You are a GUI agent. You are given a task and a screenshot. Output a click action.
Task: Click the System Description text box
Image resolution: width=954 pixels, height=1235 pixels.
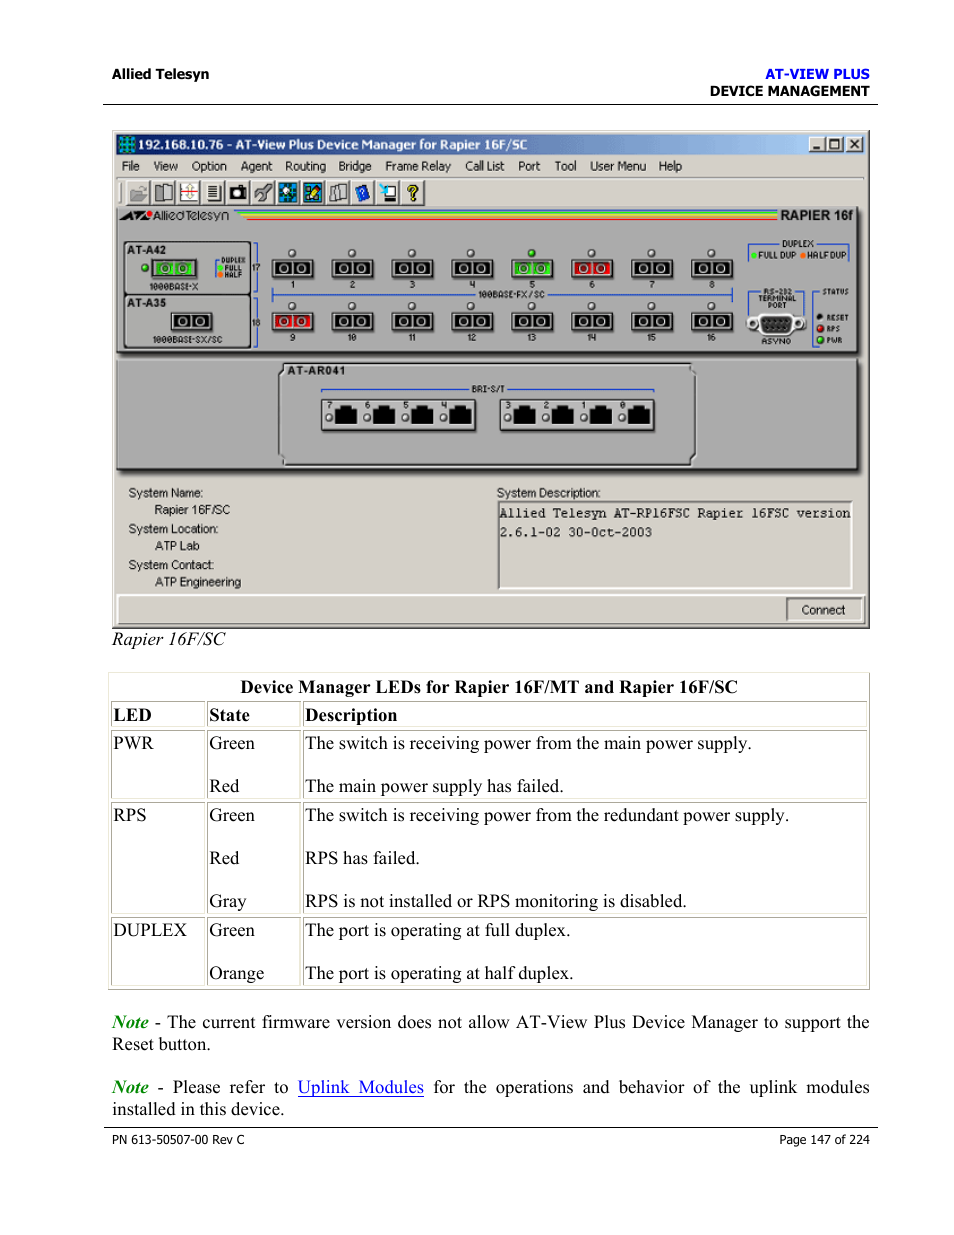[x=675, y=545]
